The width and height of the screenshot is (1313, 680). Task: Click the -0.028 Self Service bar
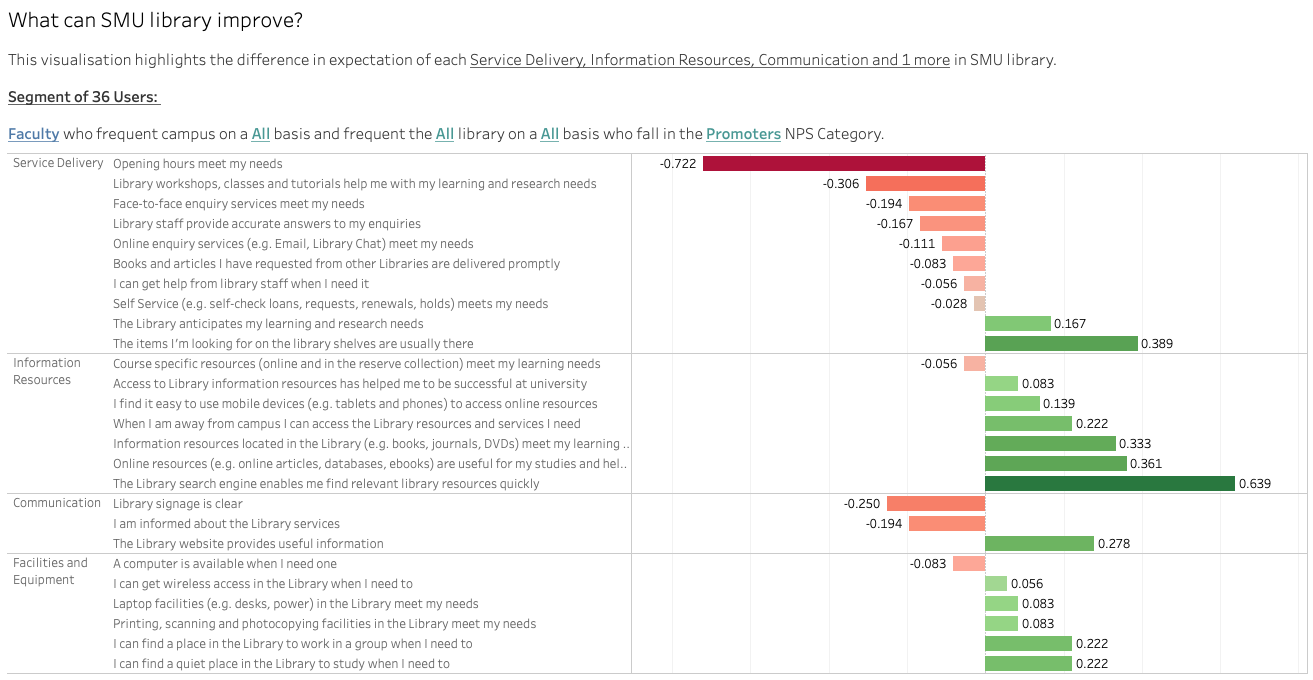point(980,303)
